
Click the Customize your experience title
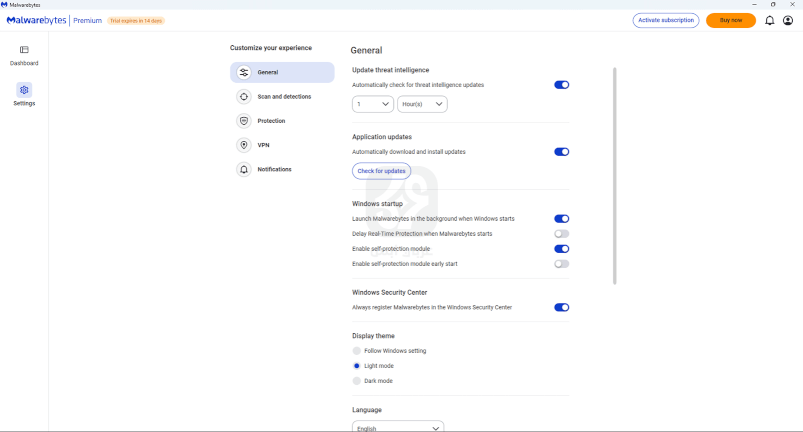coord(270,48)
